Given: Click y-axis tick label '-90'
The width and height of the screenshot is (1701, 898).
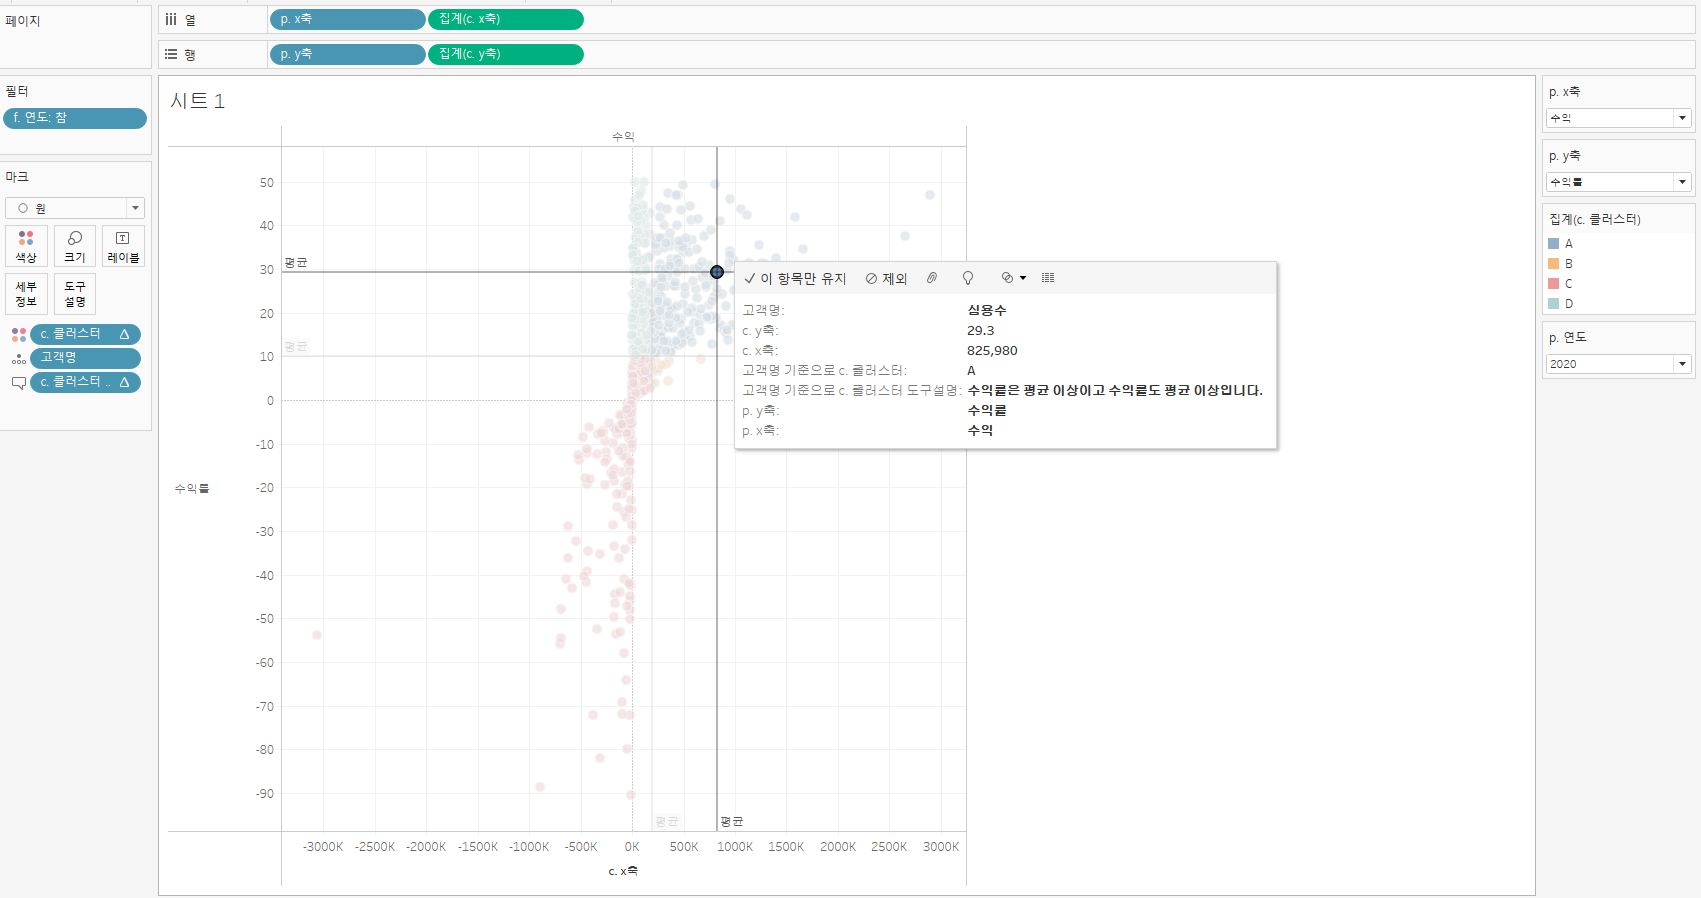Looking at the screenshot, I should point(264,794).
